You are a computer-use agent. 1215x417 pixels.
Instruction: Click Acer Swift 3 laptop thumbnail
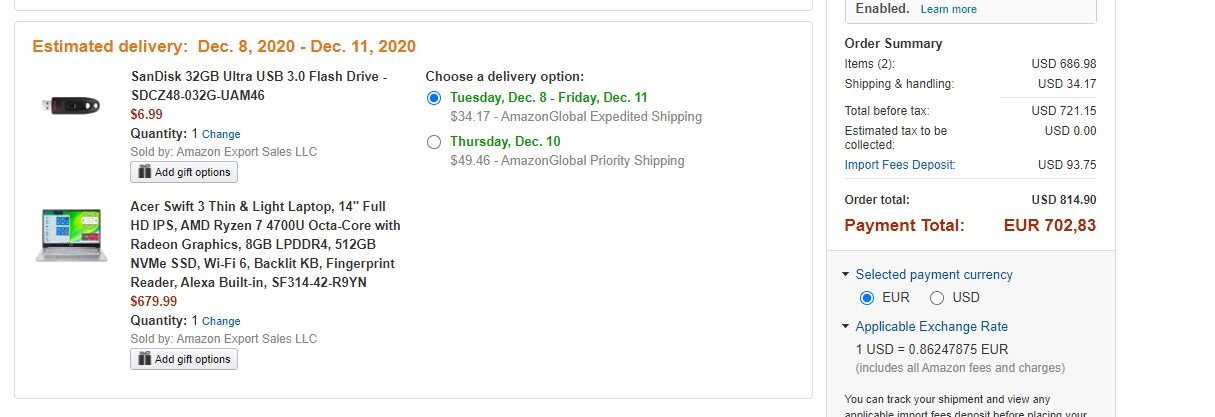[x=71, y=236]
